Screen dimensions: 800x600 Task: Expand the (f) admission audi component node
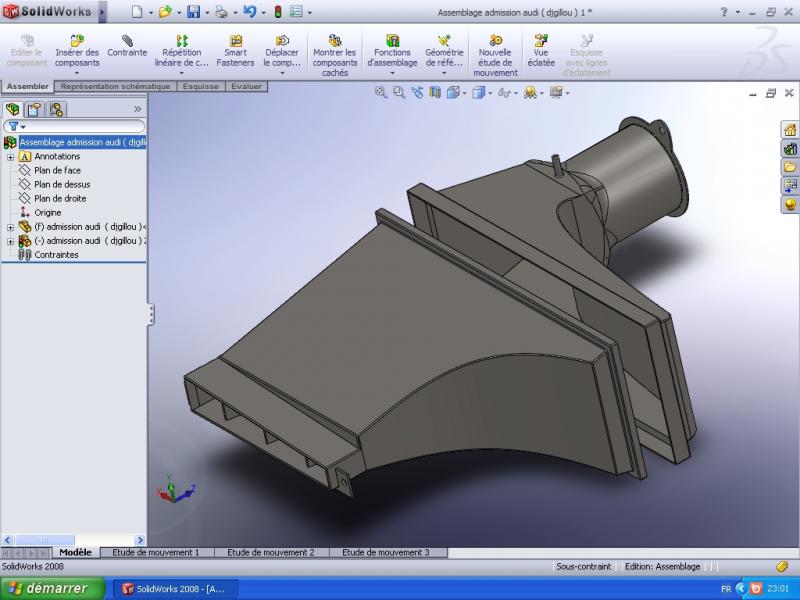tap(10, 227)
